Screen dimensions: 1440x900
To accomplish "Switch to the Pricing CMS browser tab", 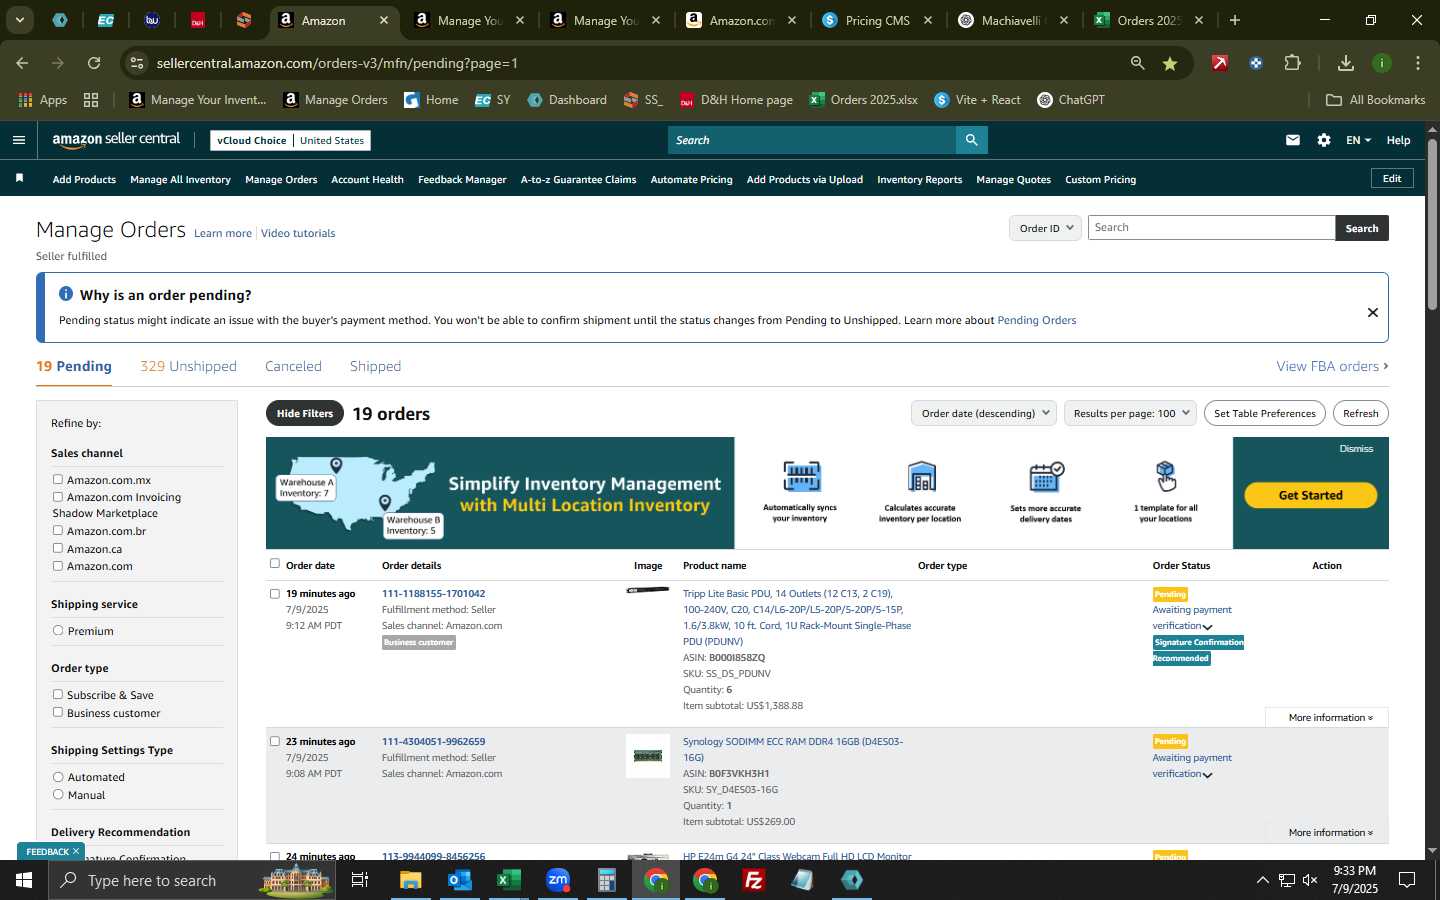I will (x=877, y=20).
